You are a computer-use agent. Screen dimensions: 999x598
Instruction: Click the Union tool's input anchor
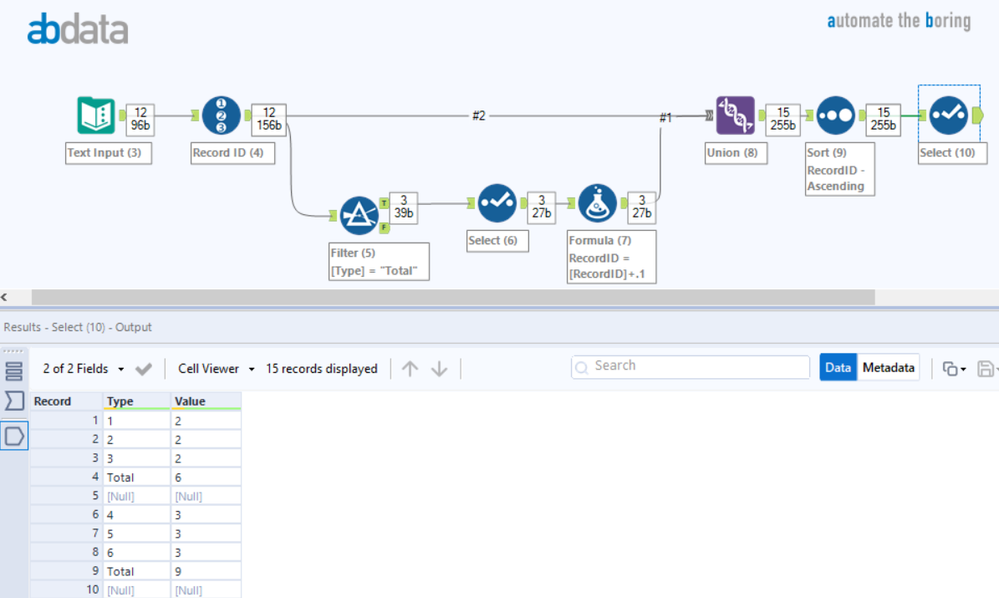[709, 115]
